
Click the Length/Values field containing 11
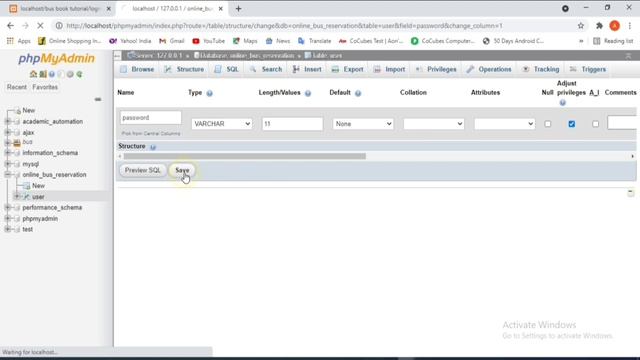click(292, 124)
